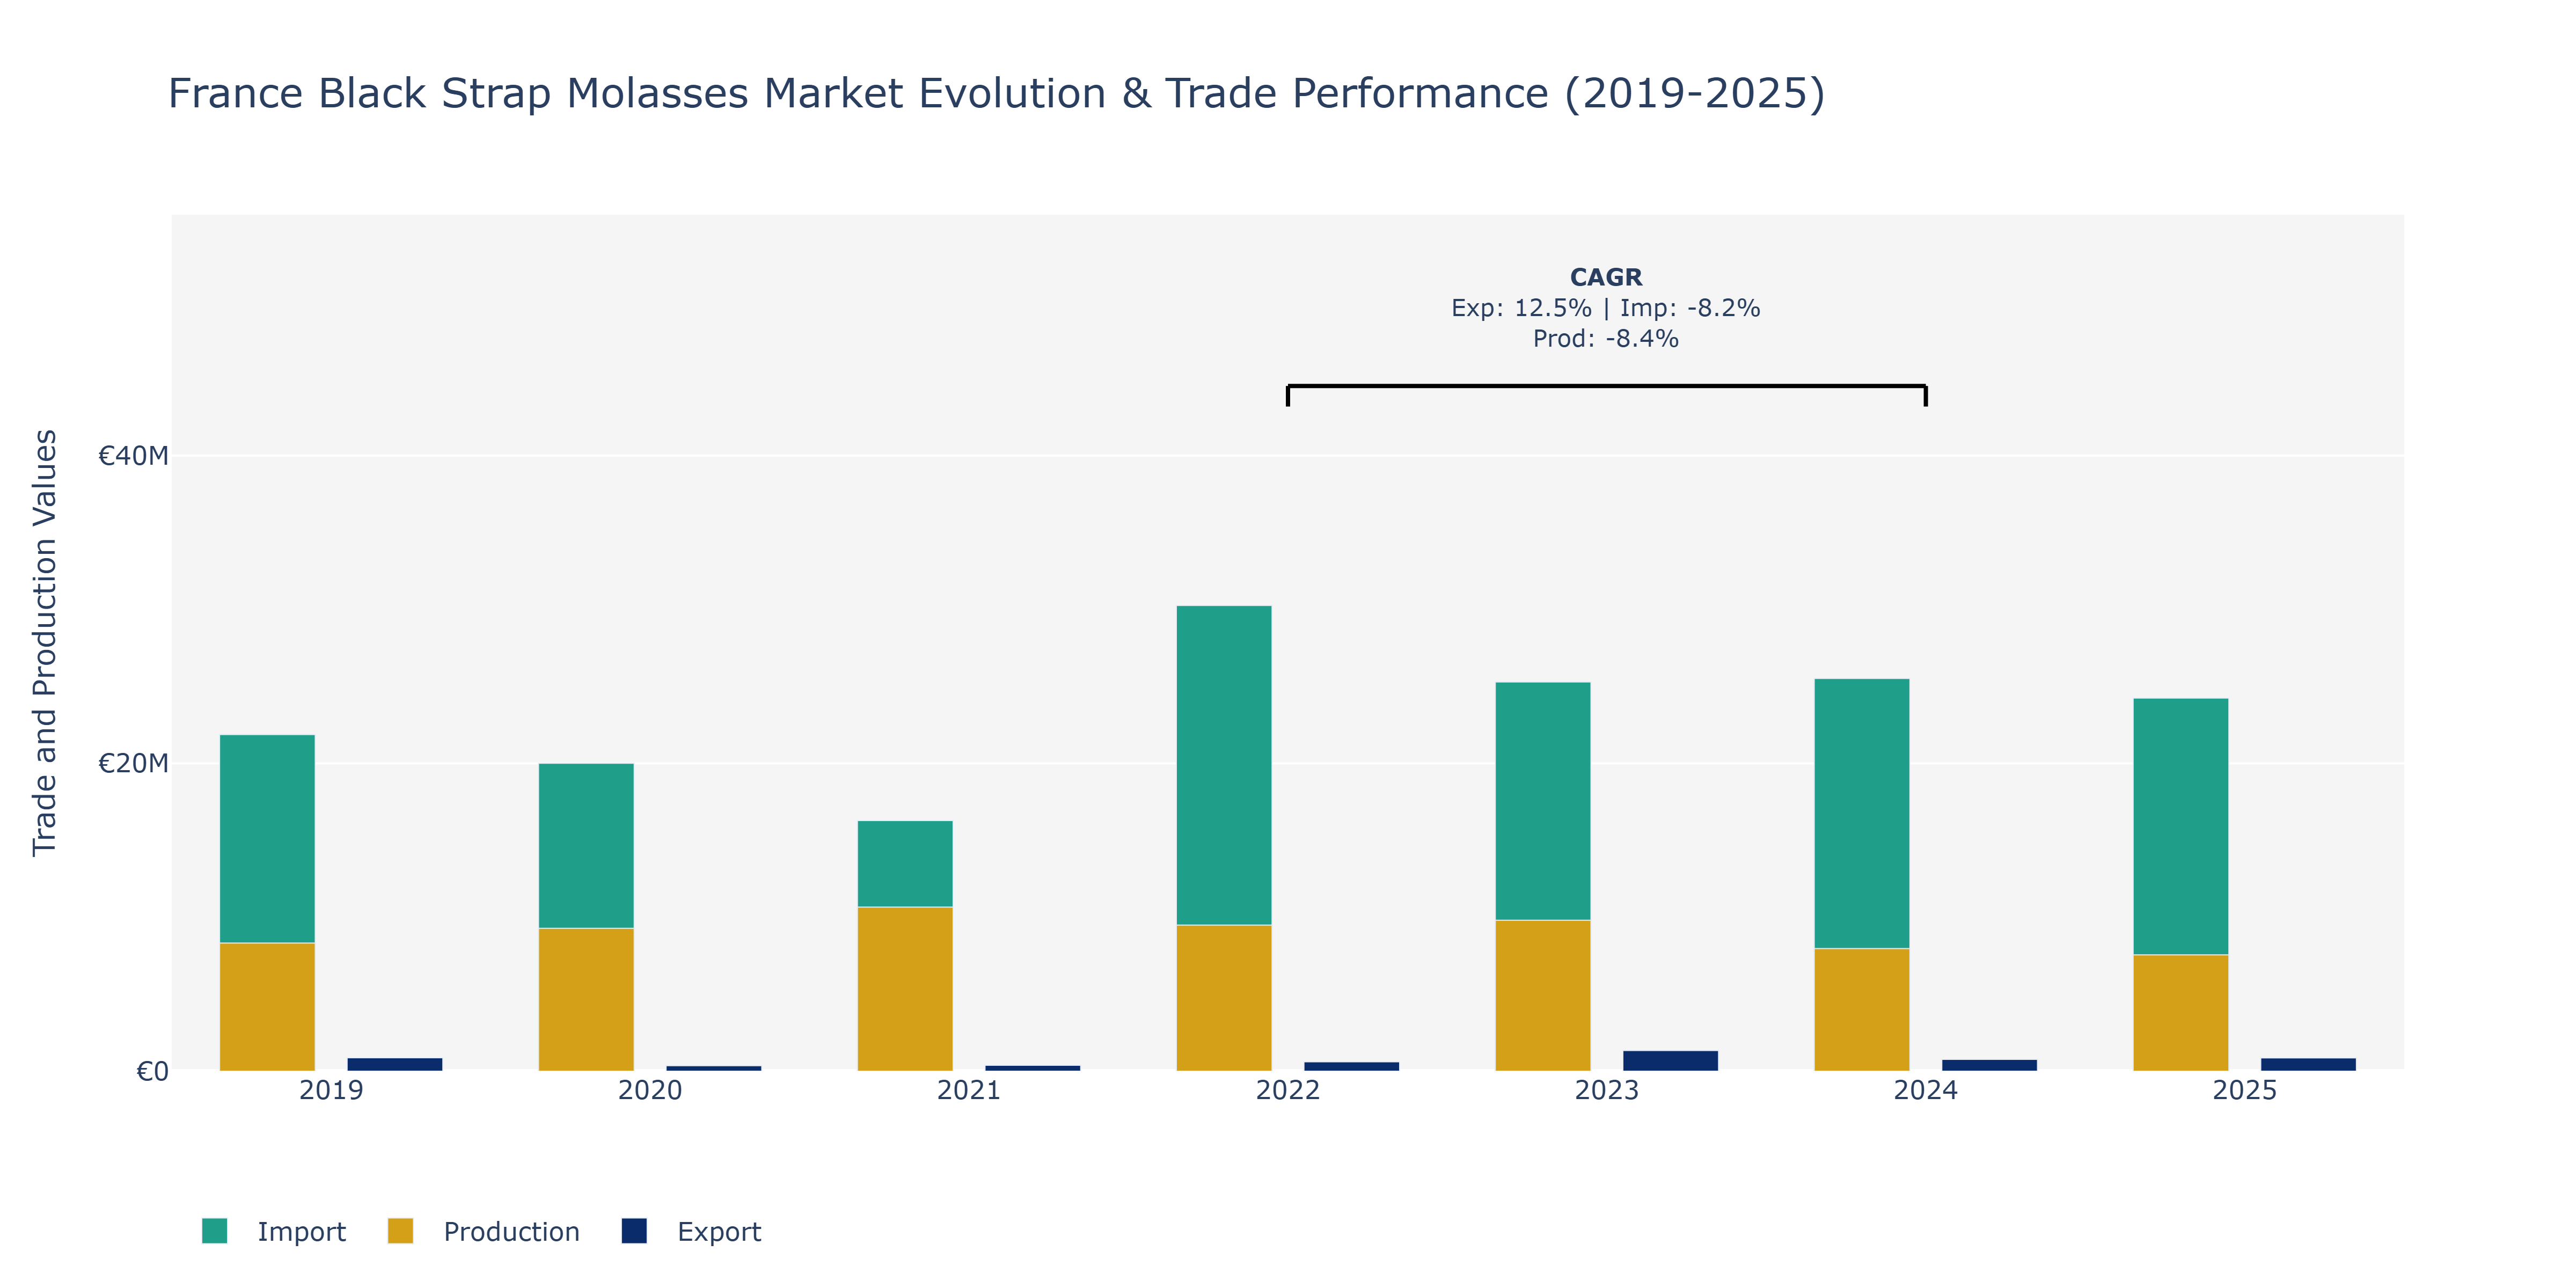Click the 'Trade and Production Values' axis title
The width and height of the screenshot is (2576, 1288).
(x=45, y=643)
